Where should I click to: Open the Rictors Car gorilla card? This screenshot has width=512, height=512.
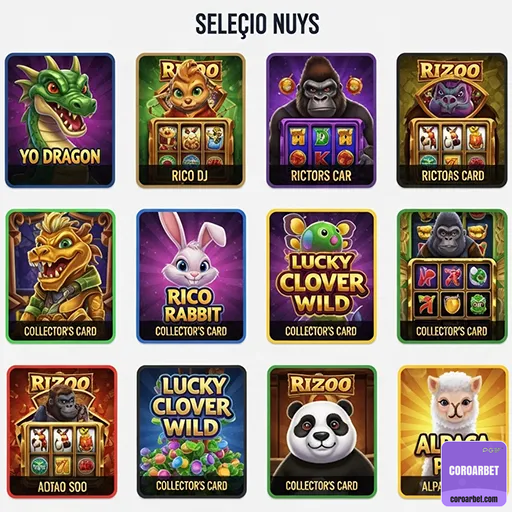[x=321, y=120]
